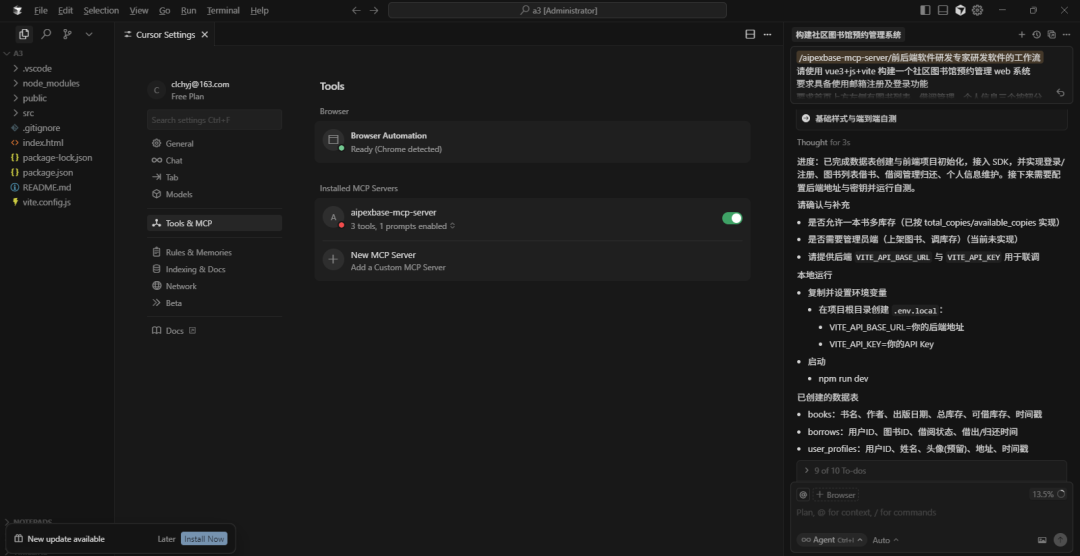This screenshot has width=1080, height=556.
Task: Open the Edit menu
Action: click(65, 10)
